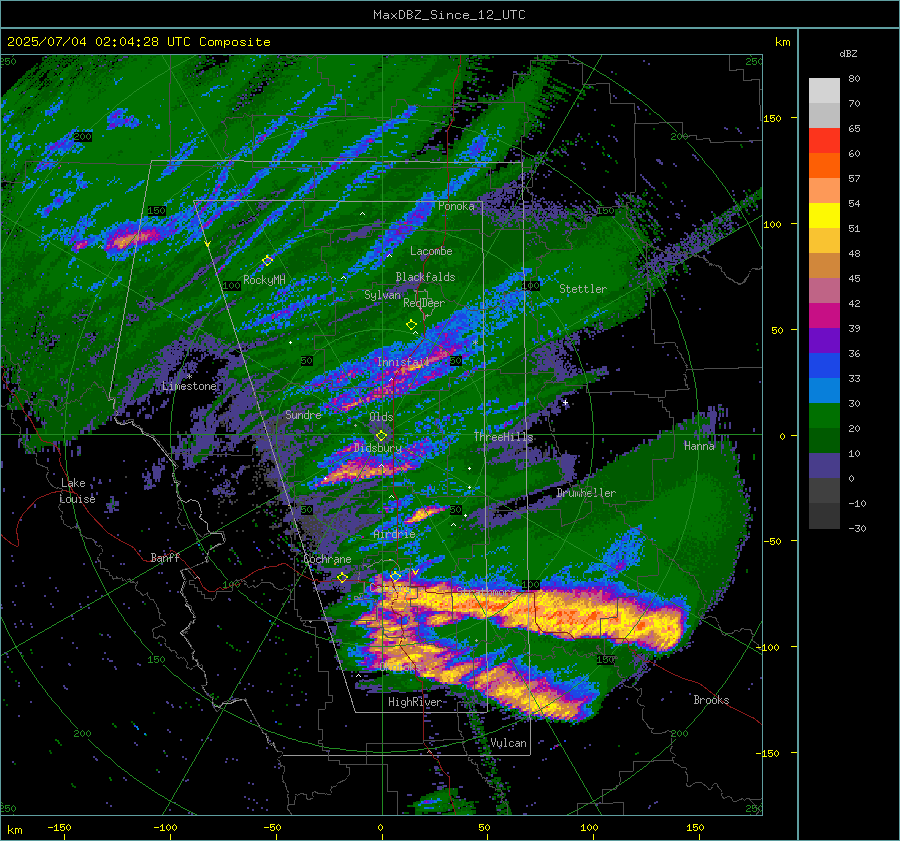This screenshot has width=900, height=841.
Task: Pick the bright yellow swatch in dBZ legend
Action: [824, 216]
